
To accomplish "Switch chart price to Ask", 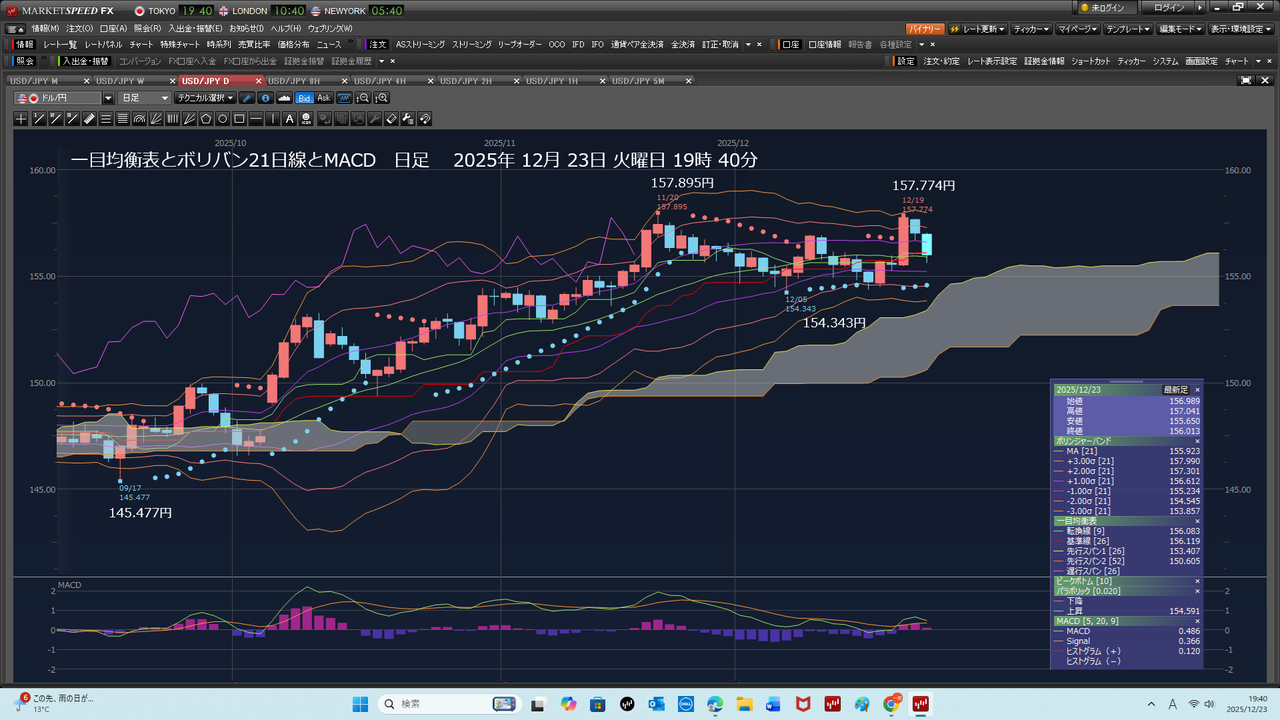I will 323,98.
